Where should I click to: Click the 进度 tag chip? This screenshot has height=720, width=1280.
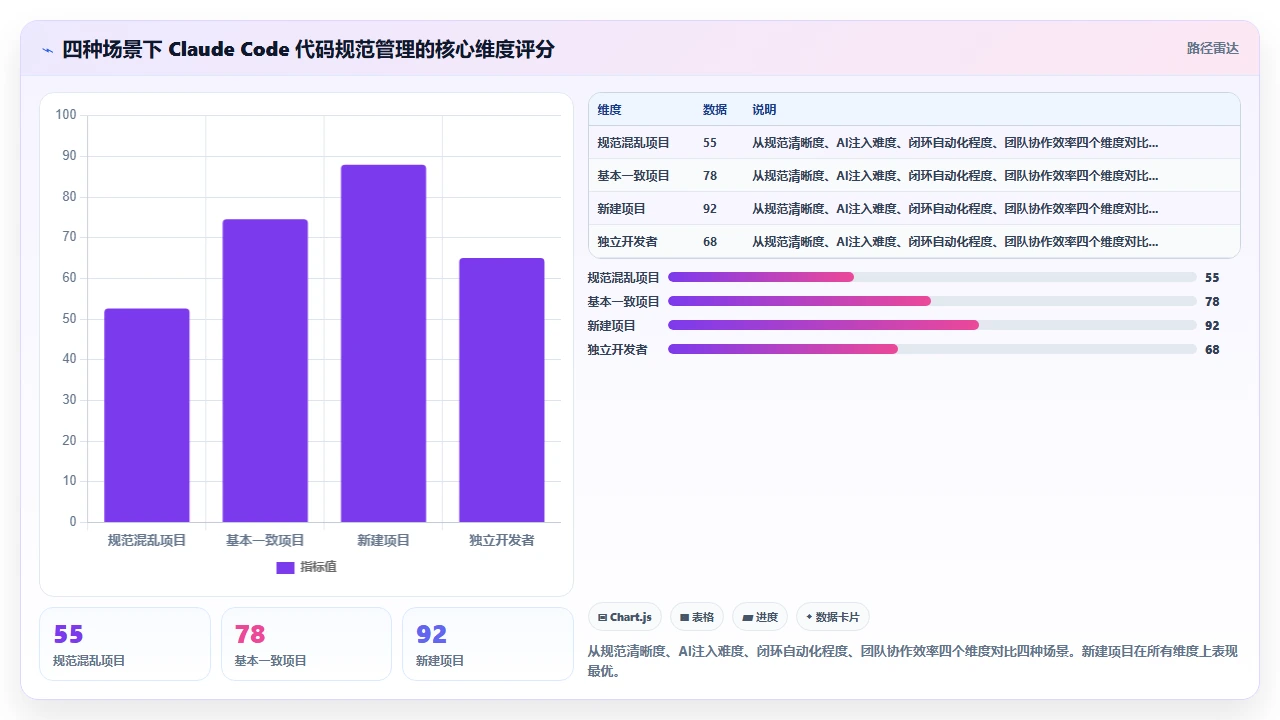pyautogui.click(x=760, y=617)
